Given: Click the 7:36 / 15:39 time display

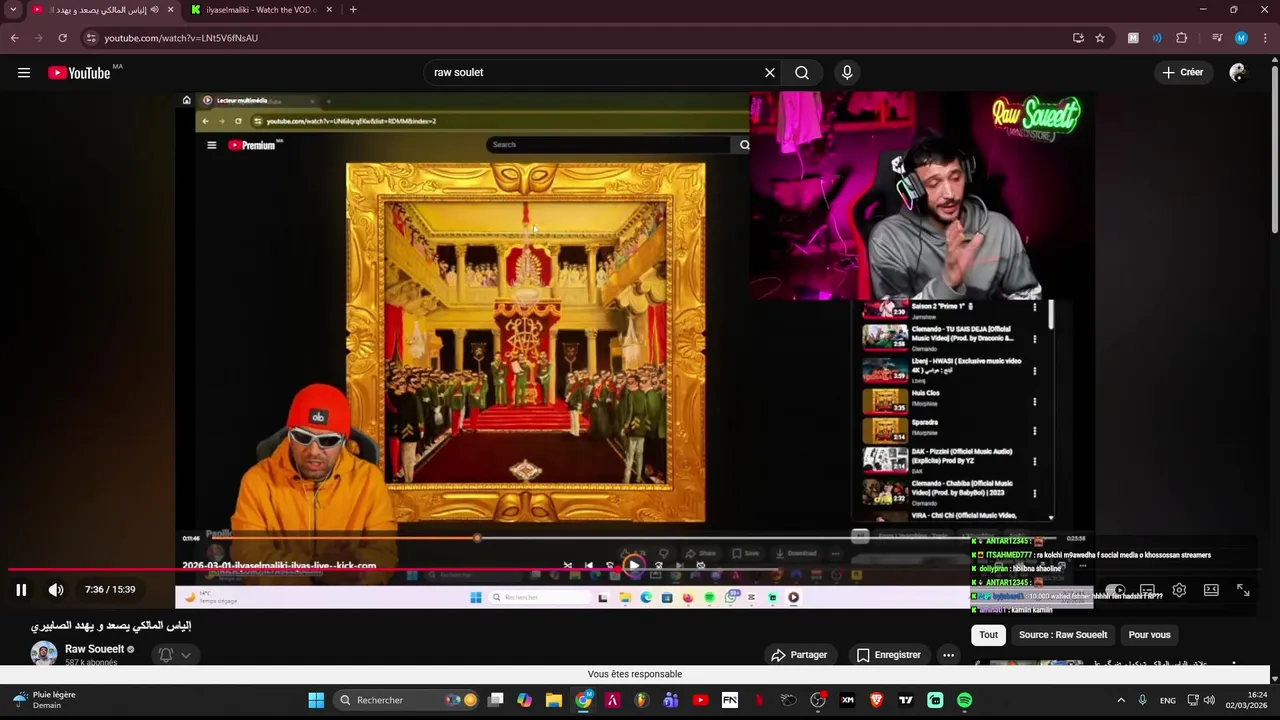Looking at the screenshot, I should point(110,590).
